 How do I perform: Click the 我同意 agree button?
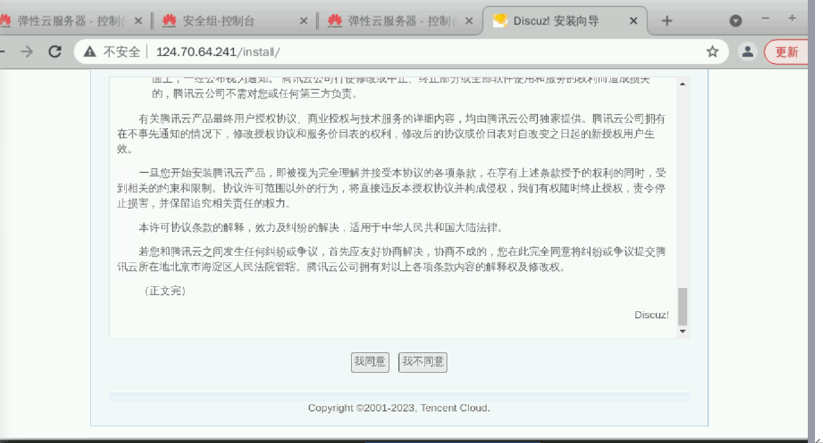[x=370, y=361]
